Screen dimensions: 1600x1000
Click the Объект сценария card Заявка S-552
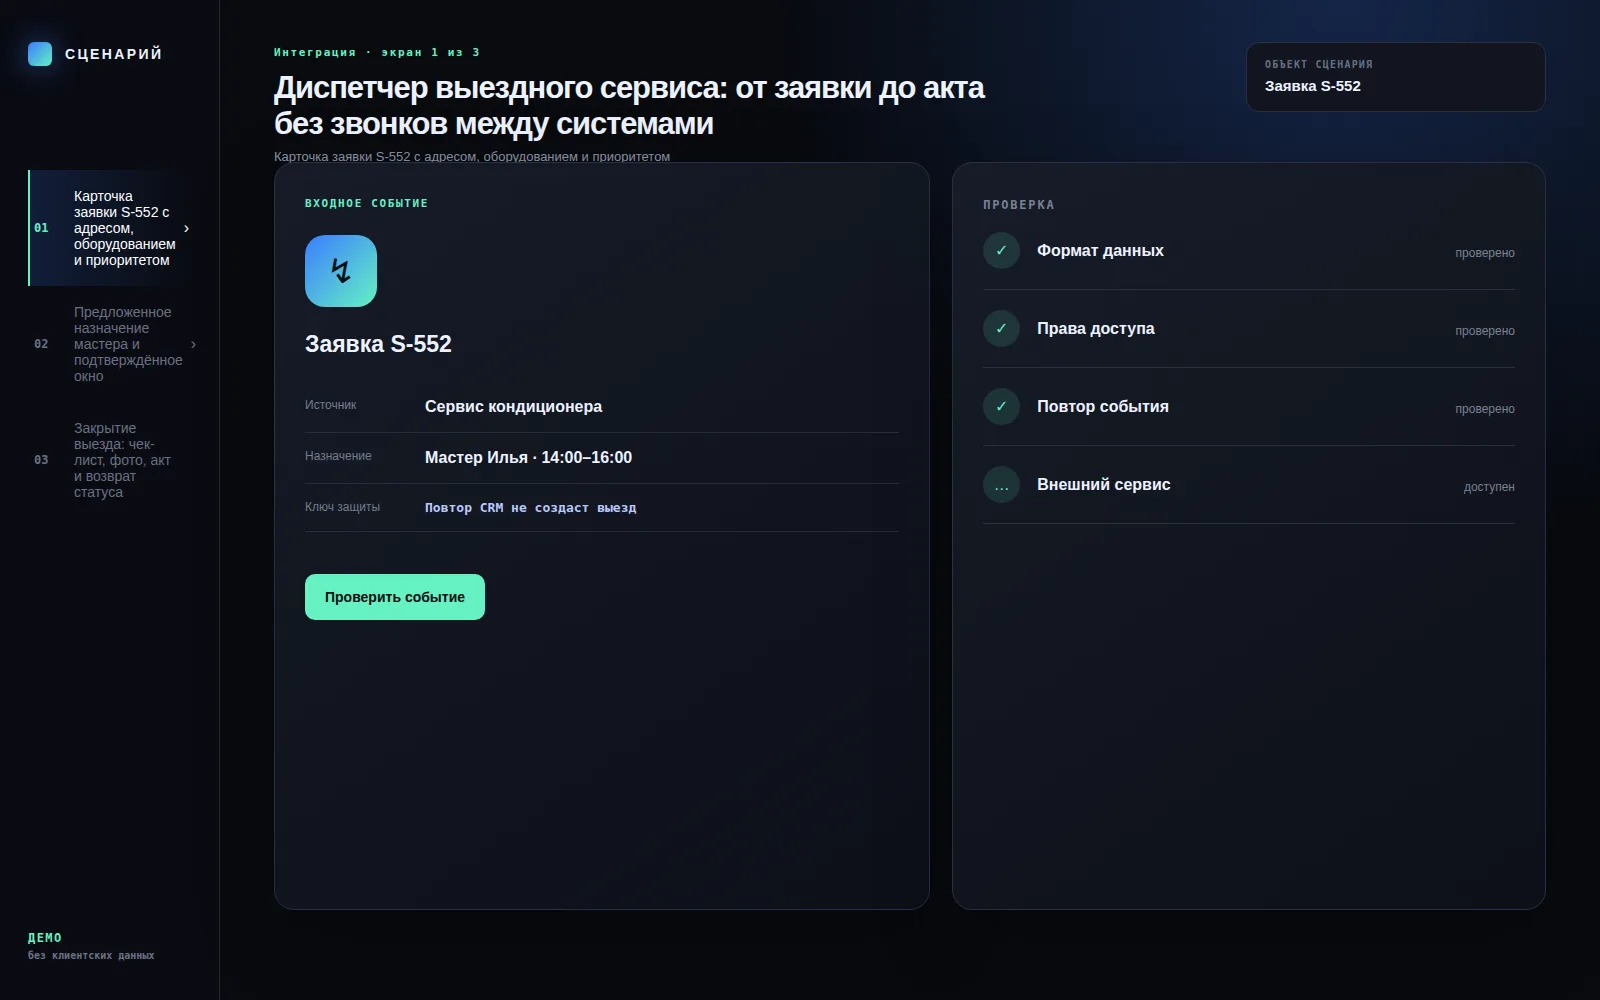tap(1395, 77)
